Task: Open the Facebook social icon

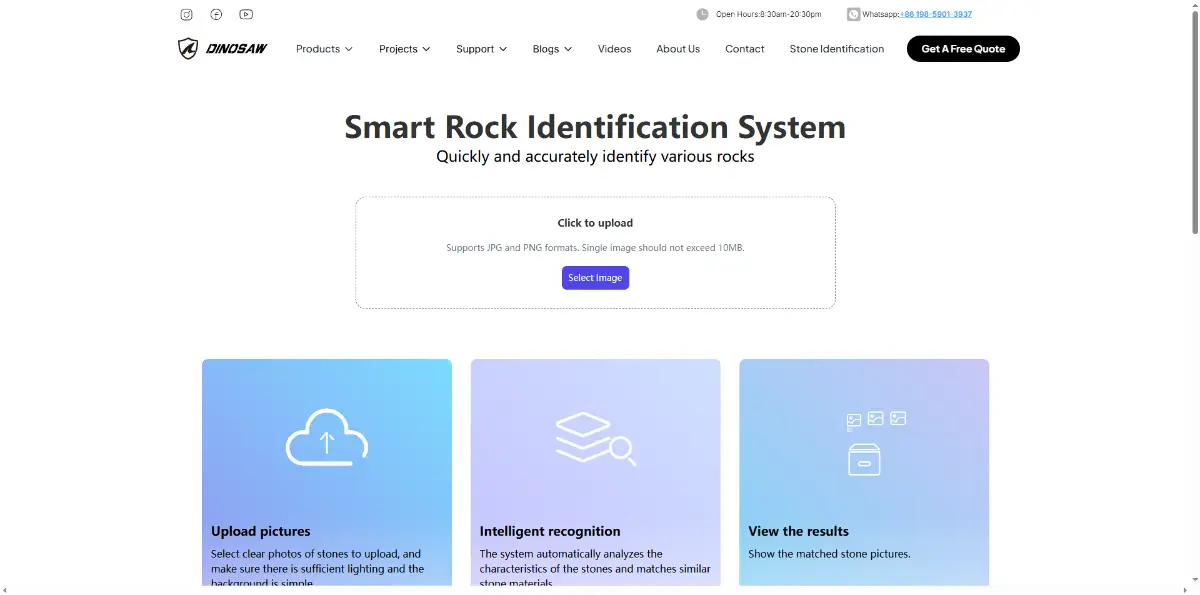Action: point(216,14)
